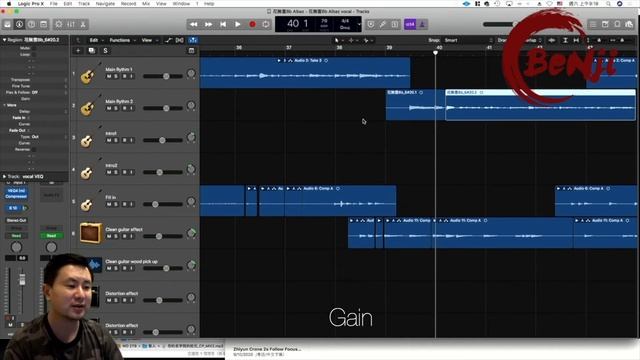640x360 pixels.
Task: Open the Loop Browser button
Action: coord(617,24)
